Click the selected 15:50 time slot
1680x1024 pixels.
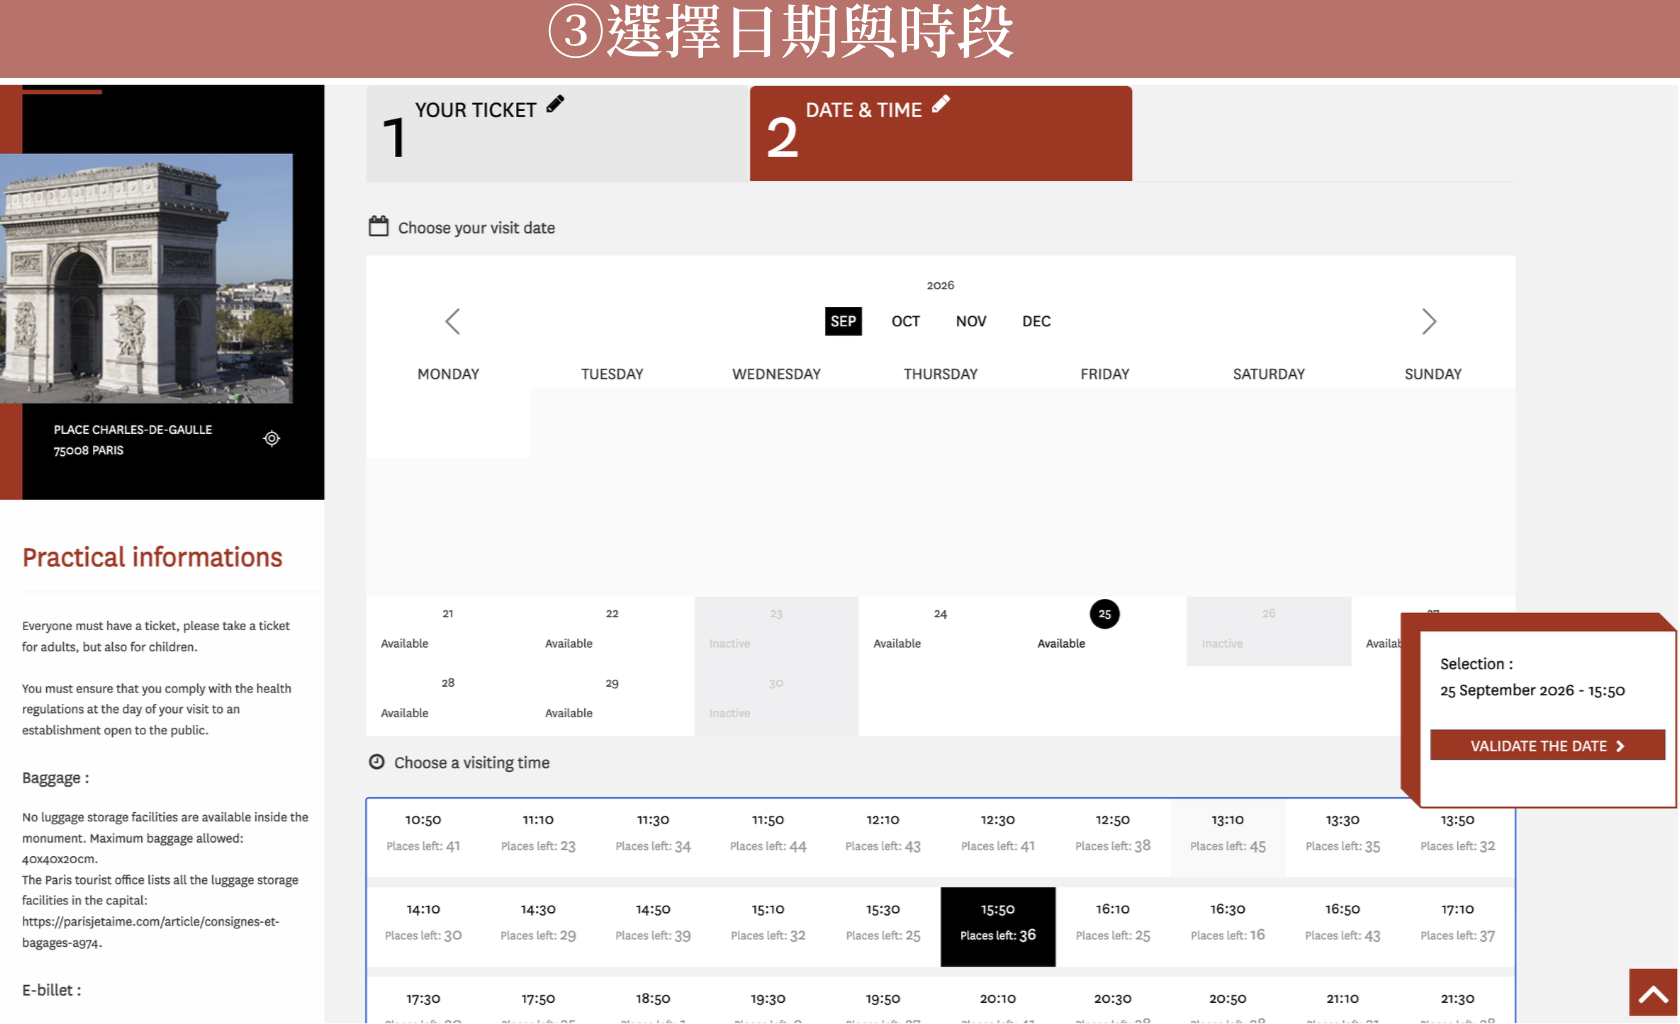point(998,927)
